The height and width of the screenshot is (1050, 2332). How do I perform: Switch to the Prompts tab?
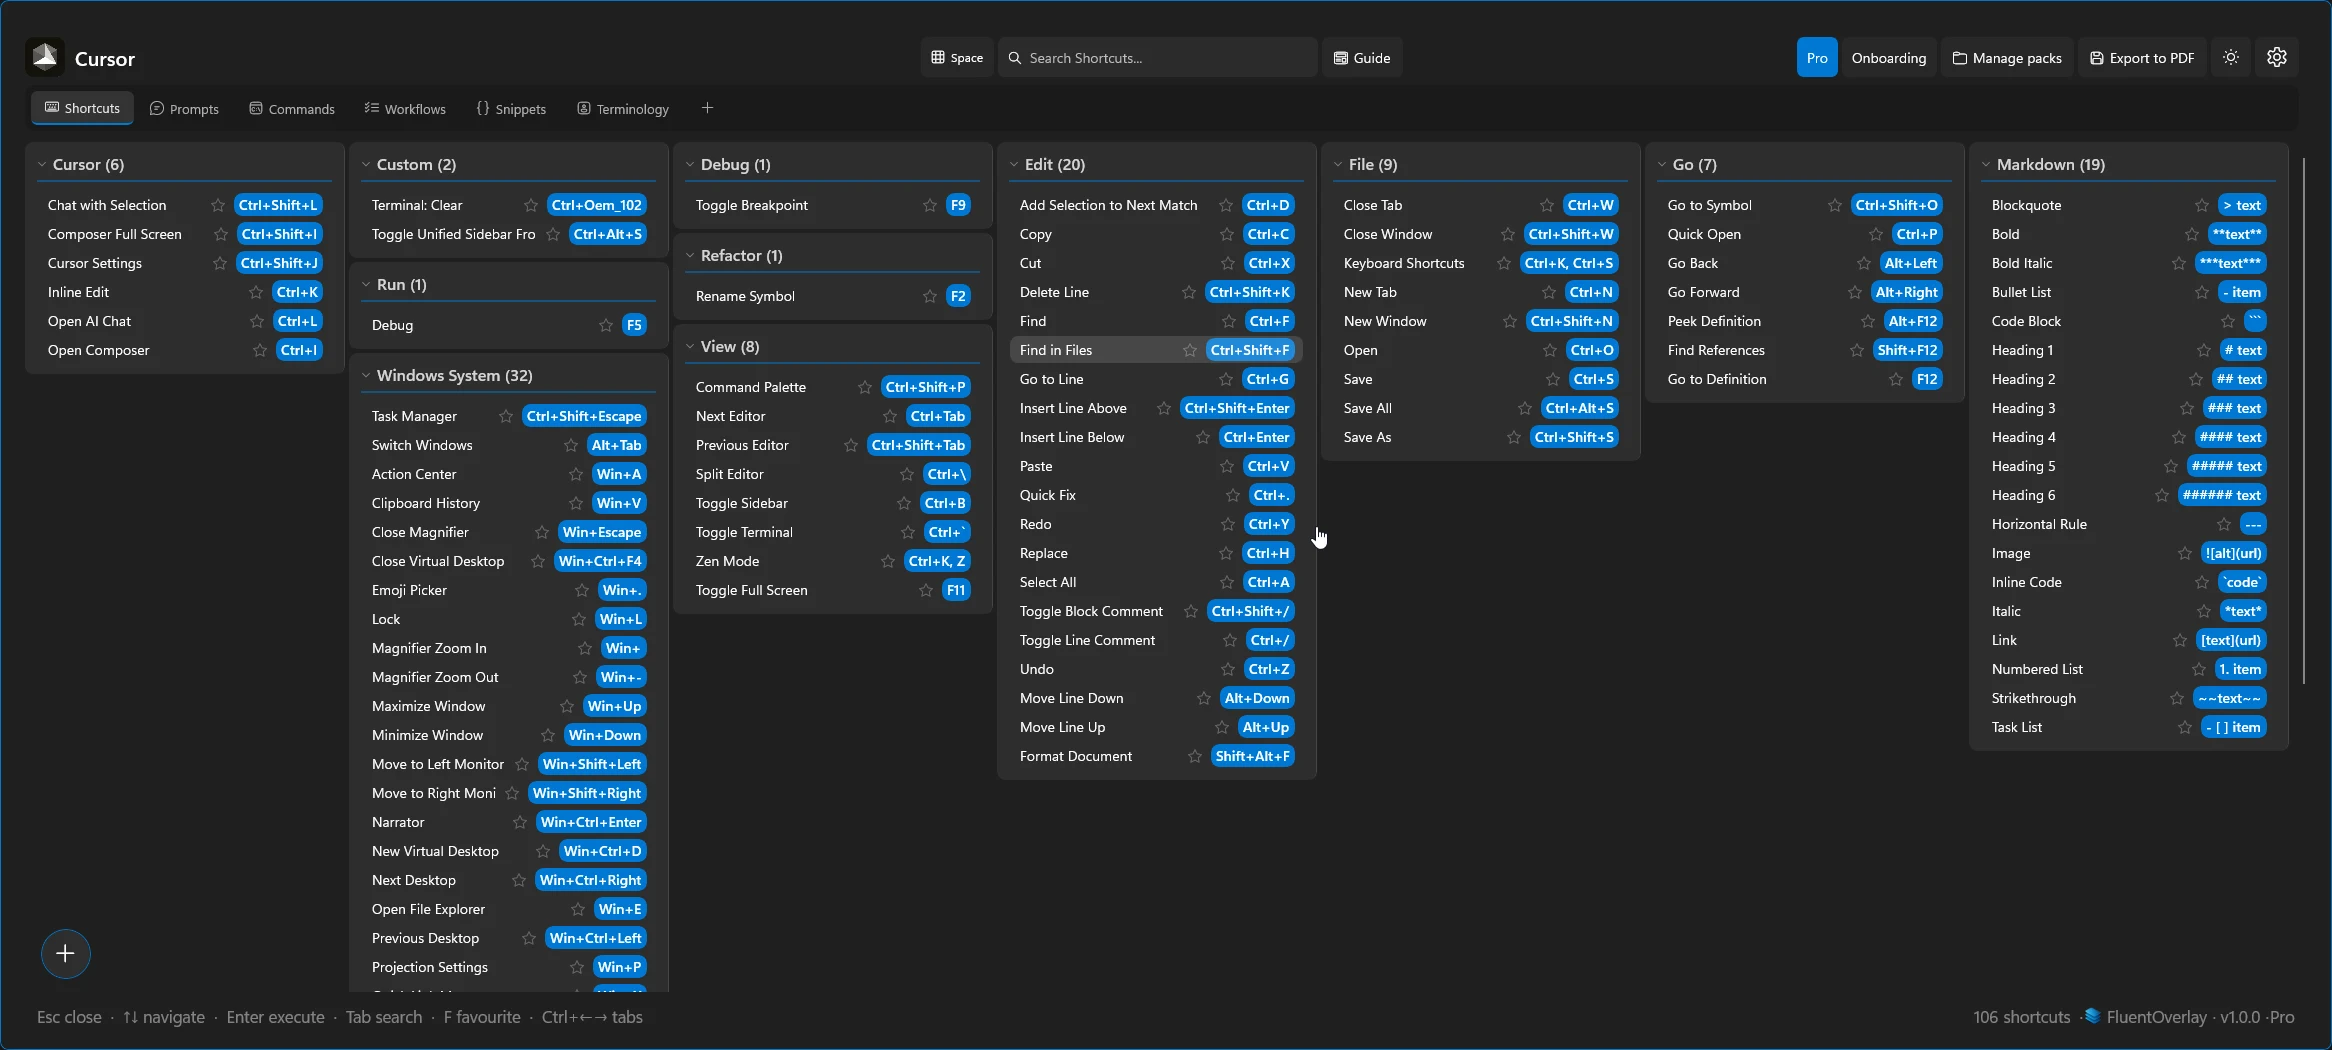184,108
